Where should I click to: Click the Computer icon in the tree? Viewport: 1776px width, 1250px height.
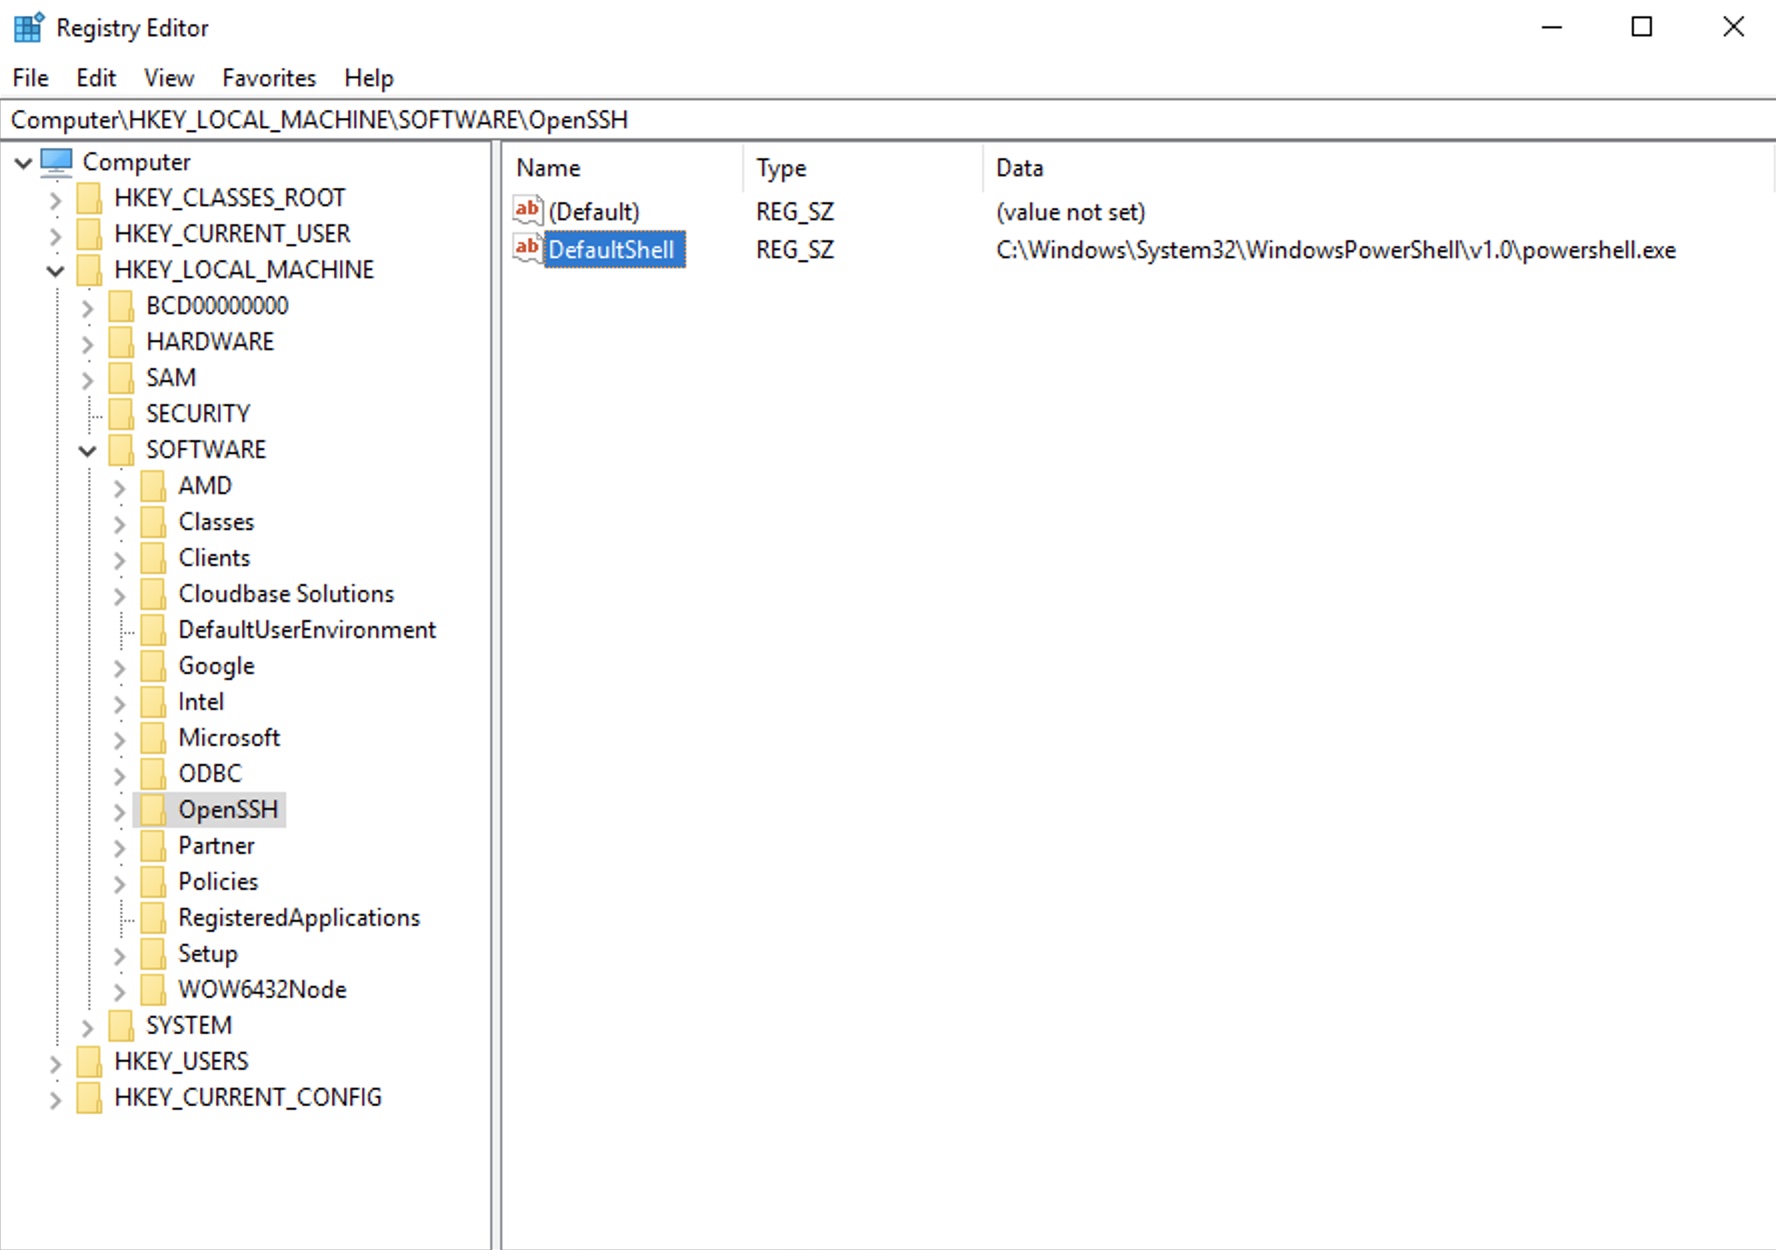click(57, 161)
